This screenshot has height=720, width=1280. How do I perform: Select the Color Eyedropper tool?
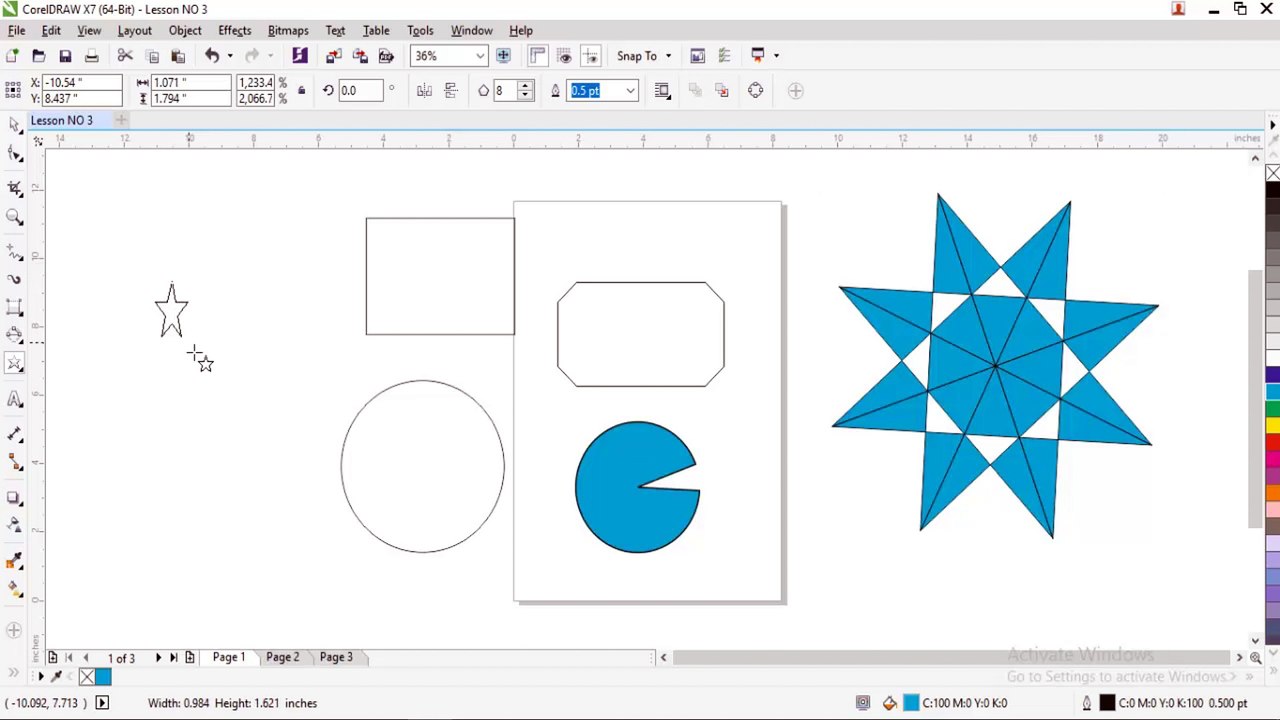point(14,561)
